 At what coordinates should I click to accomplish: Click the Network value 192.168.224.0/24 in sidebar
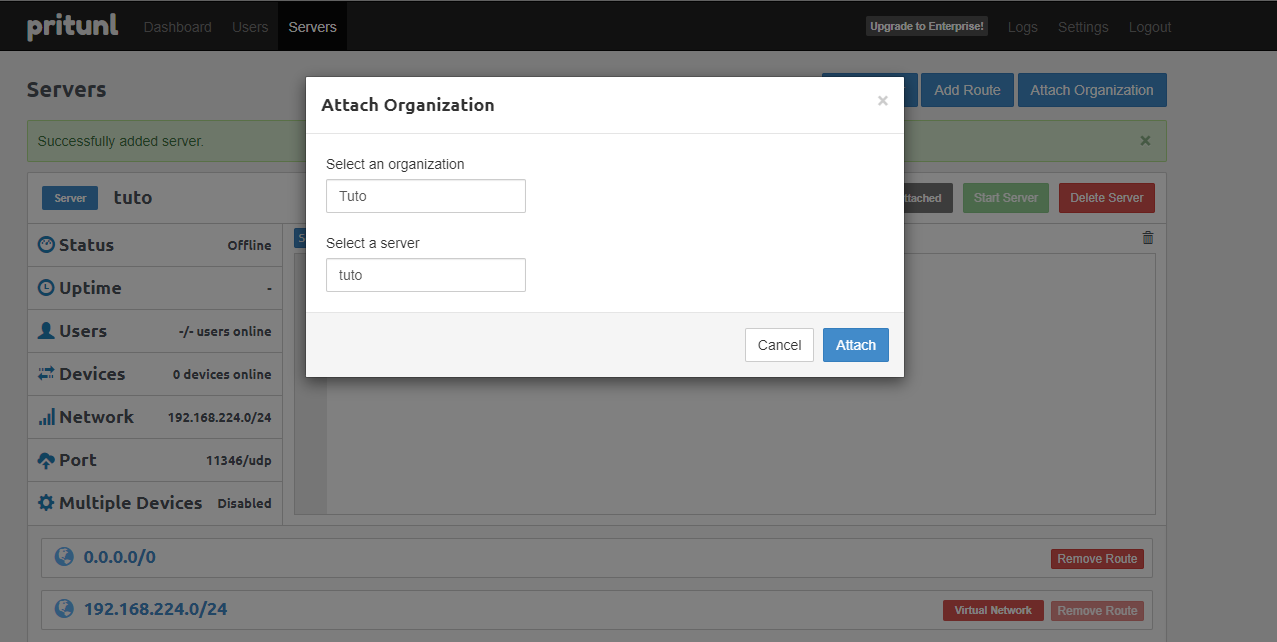point(219,417)
